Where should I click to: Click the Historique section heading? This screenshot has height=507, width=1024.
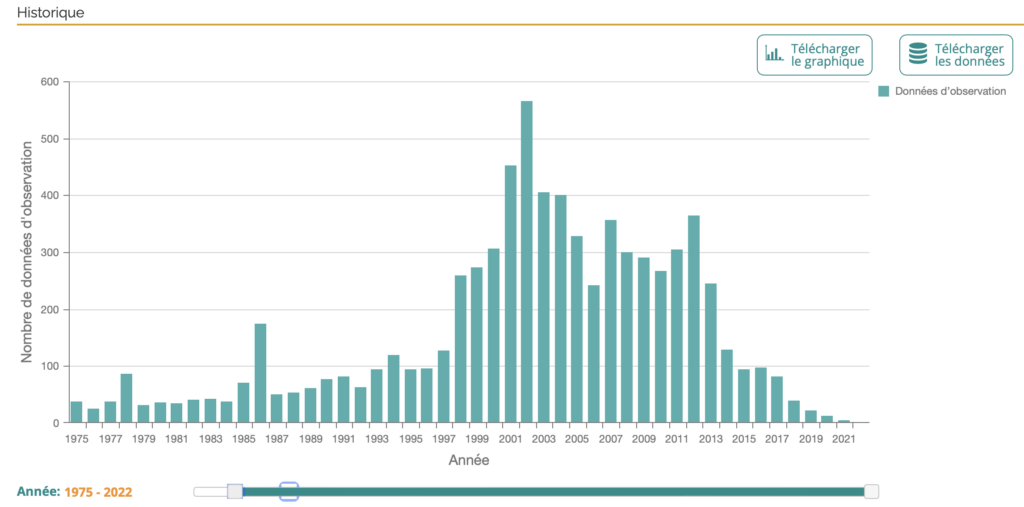(50, 12)
